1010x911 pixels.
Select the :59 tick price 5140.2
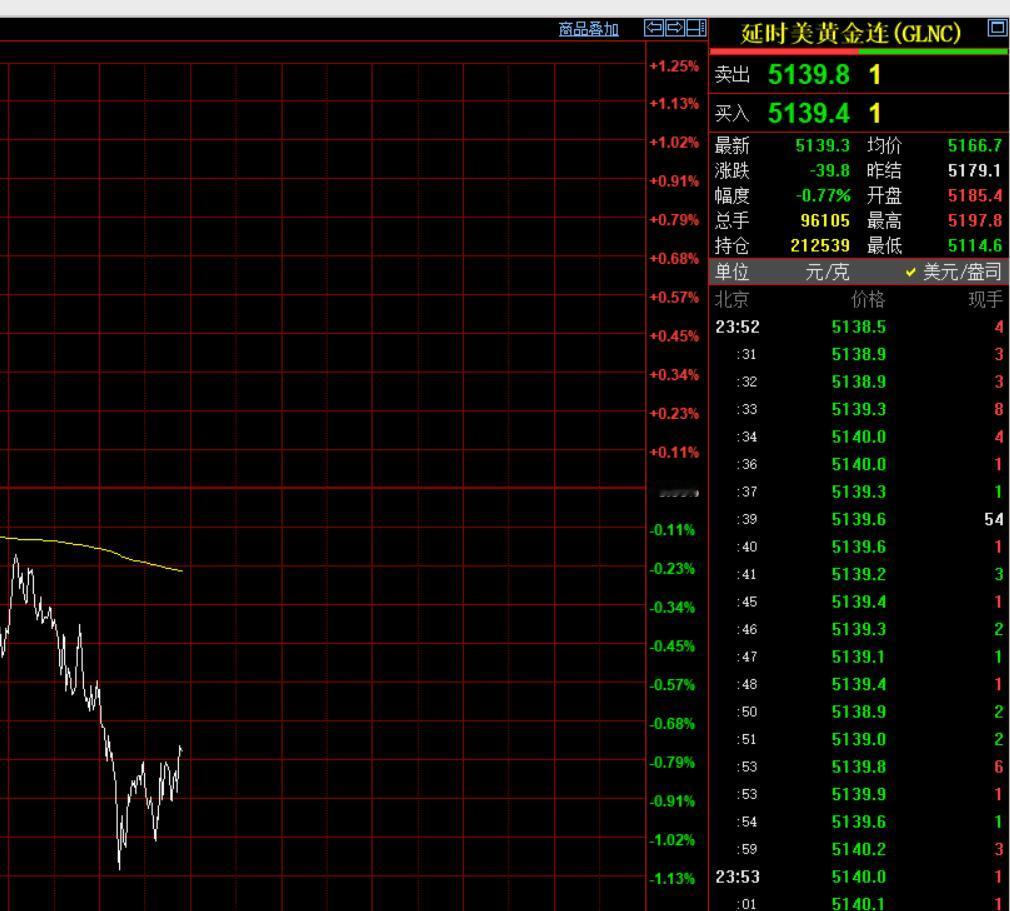point(859,850)
